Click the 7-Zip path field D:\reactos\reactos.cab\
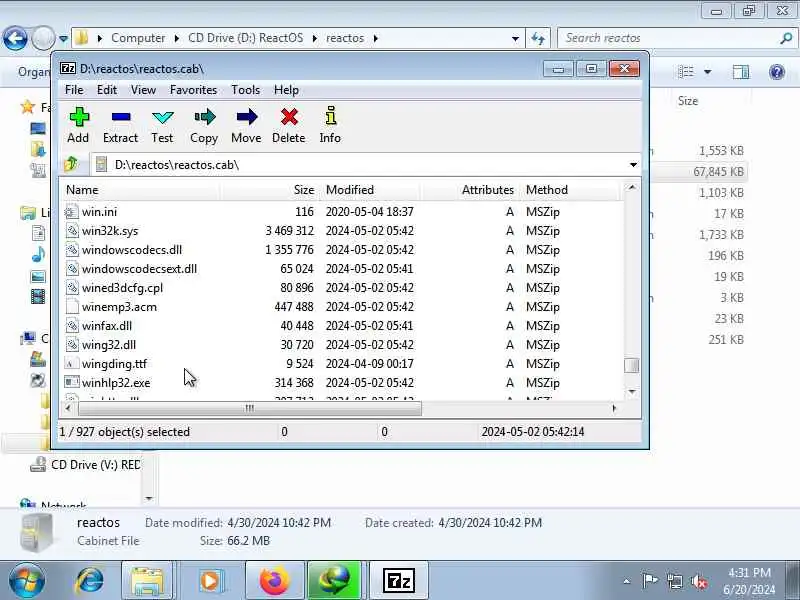This screenshot has height=600, width=800. click(x=360, y=165)
